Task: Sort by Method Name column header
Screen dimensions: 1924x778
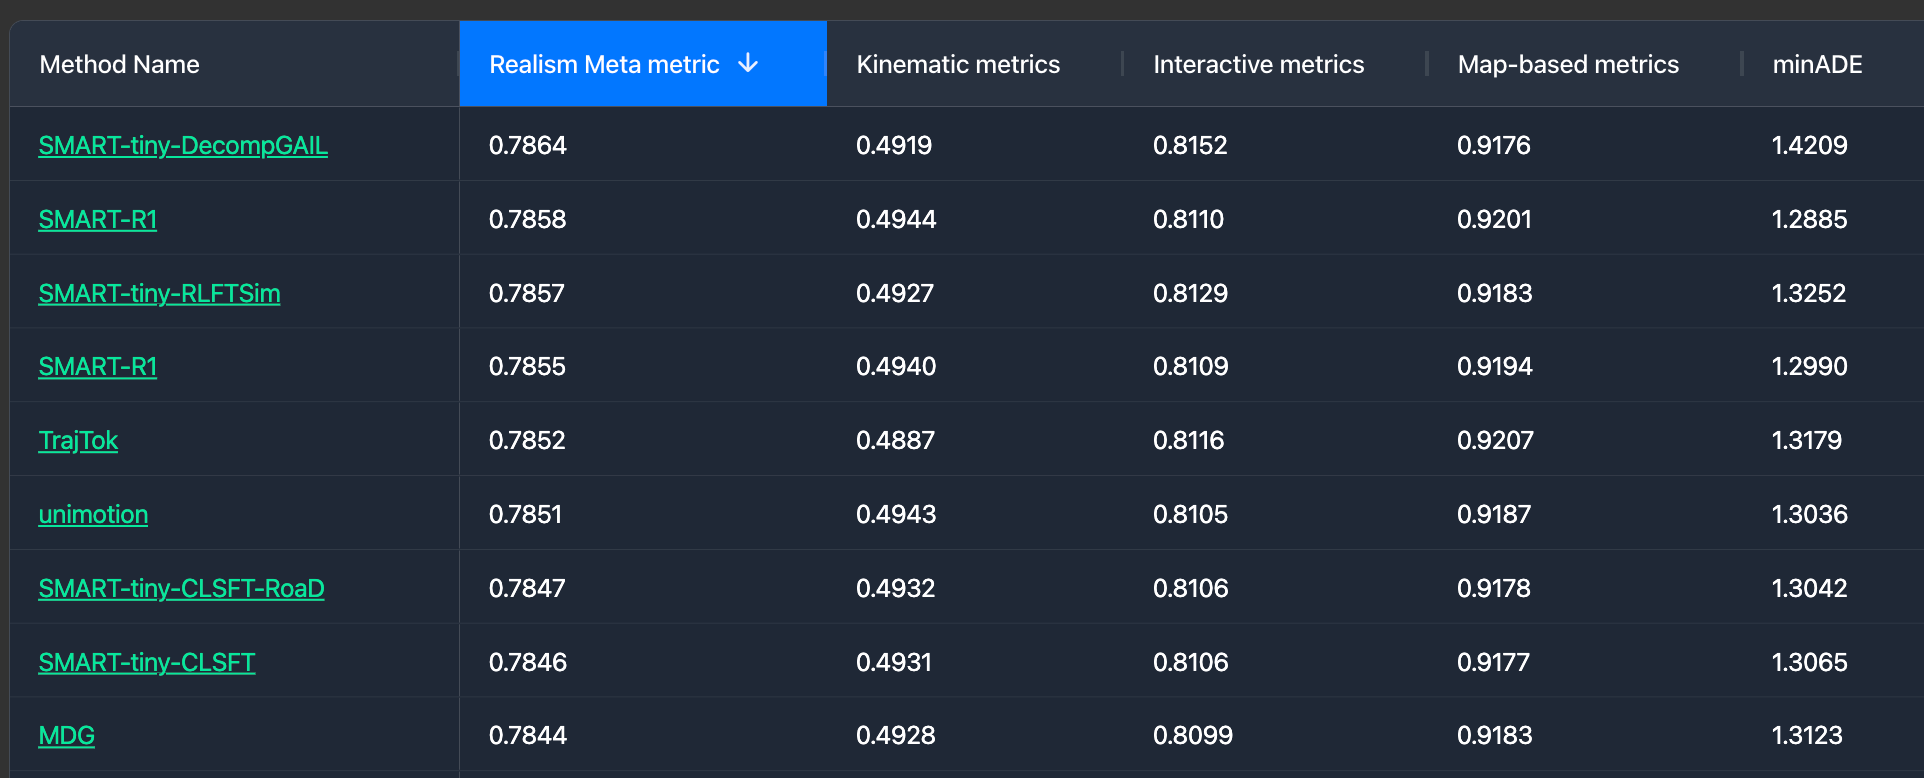Action: coord(119,65)
